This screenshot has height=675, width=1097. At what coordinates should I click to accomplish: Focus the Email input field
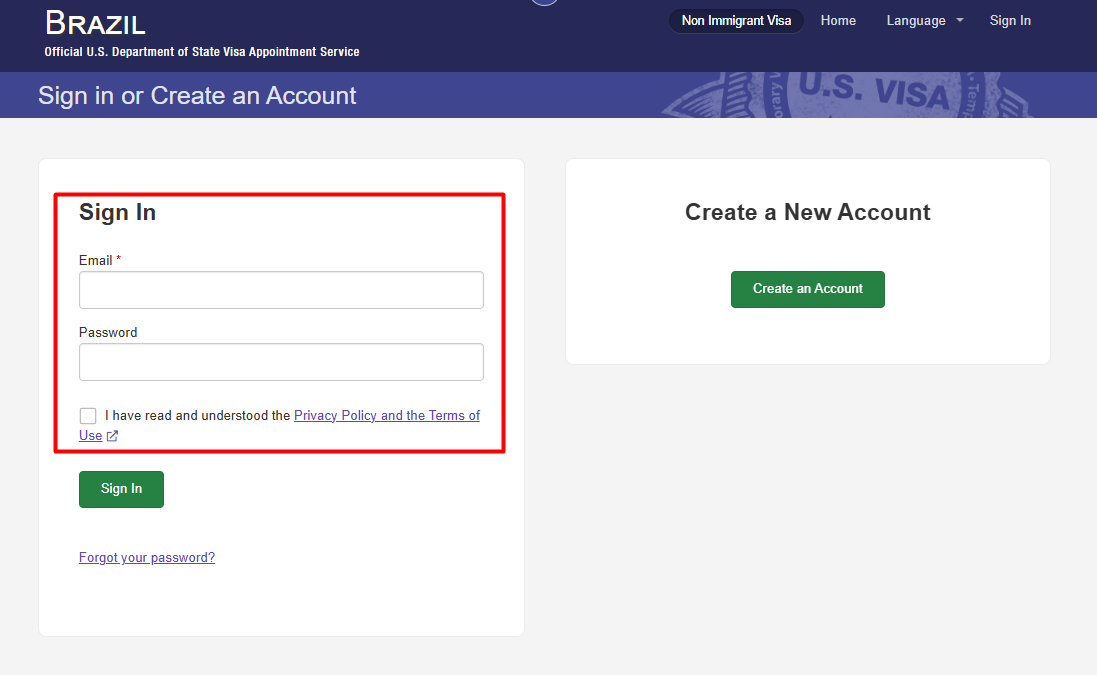(281, 290)
